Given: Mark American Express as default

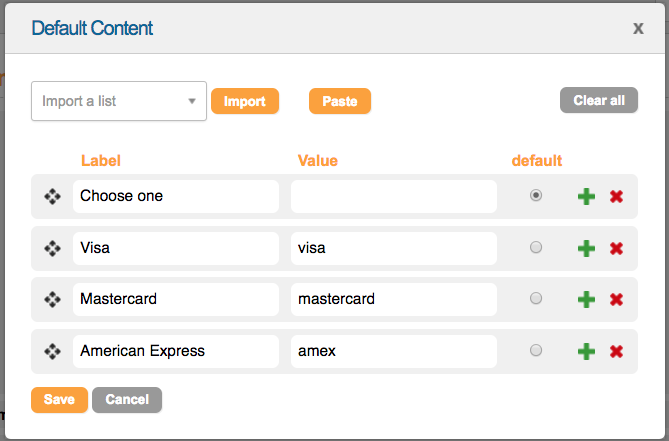Looking at the screenshot, I should click(x=536, y=350).
